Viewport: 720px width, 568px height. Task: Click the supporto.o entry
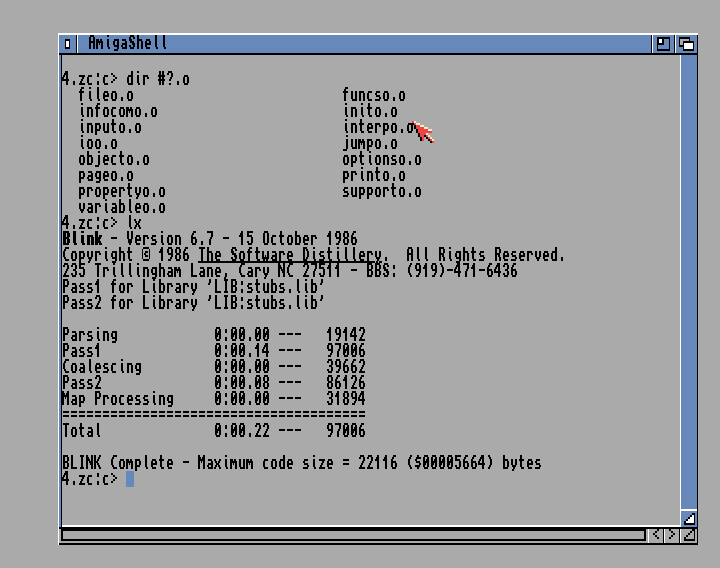point(381,192)
